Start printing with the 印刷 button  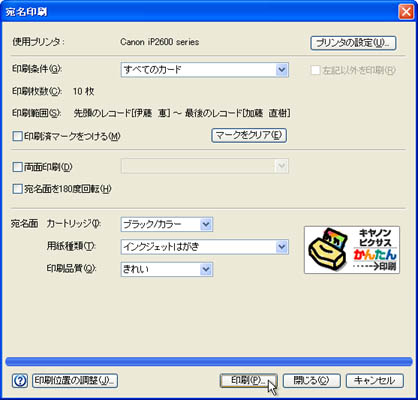[248, 380]
